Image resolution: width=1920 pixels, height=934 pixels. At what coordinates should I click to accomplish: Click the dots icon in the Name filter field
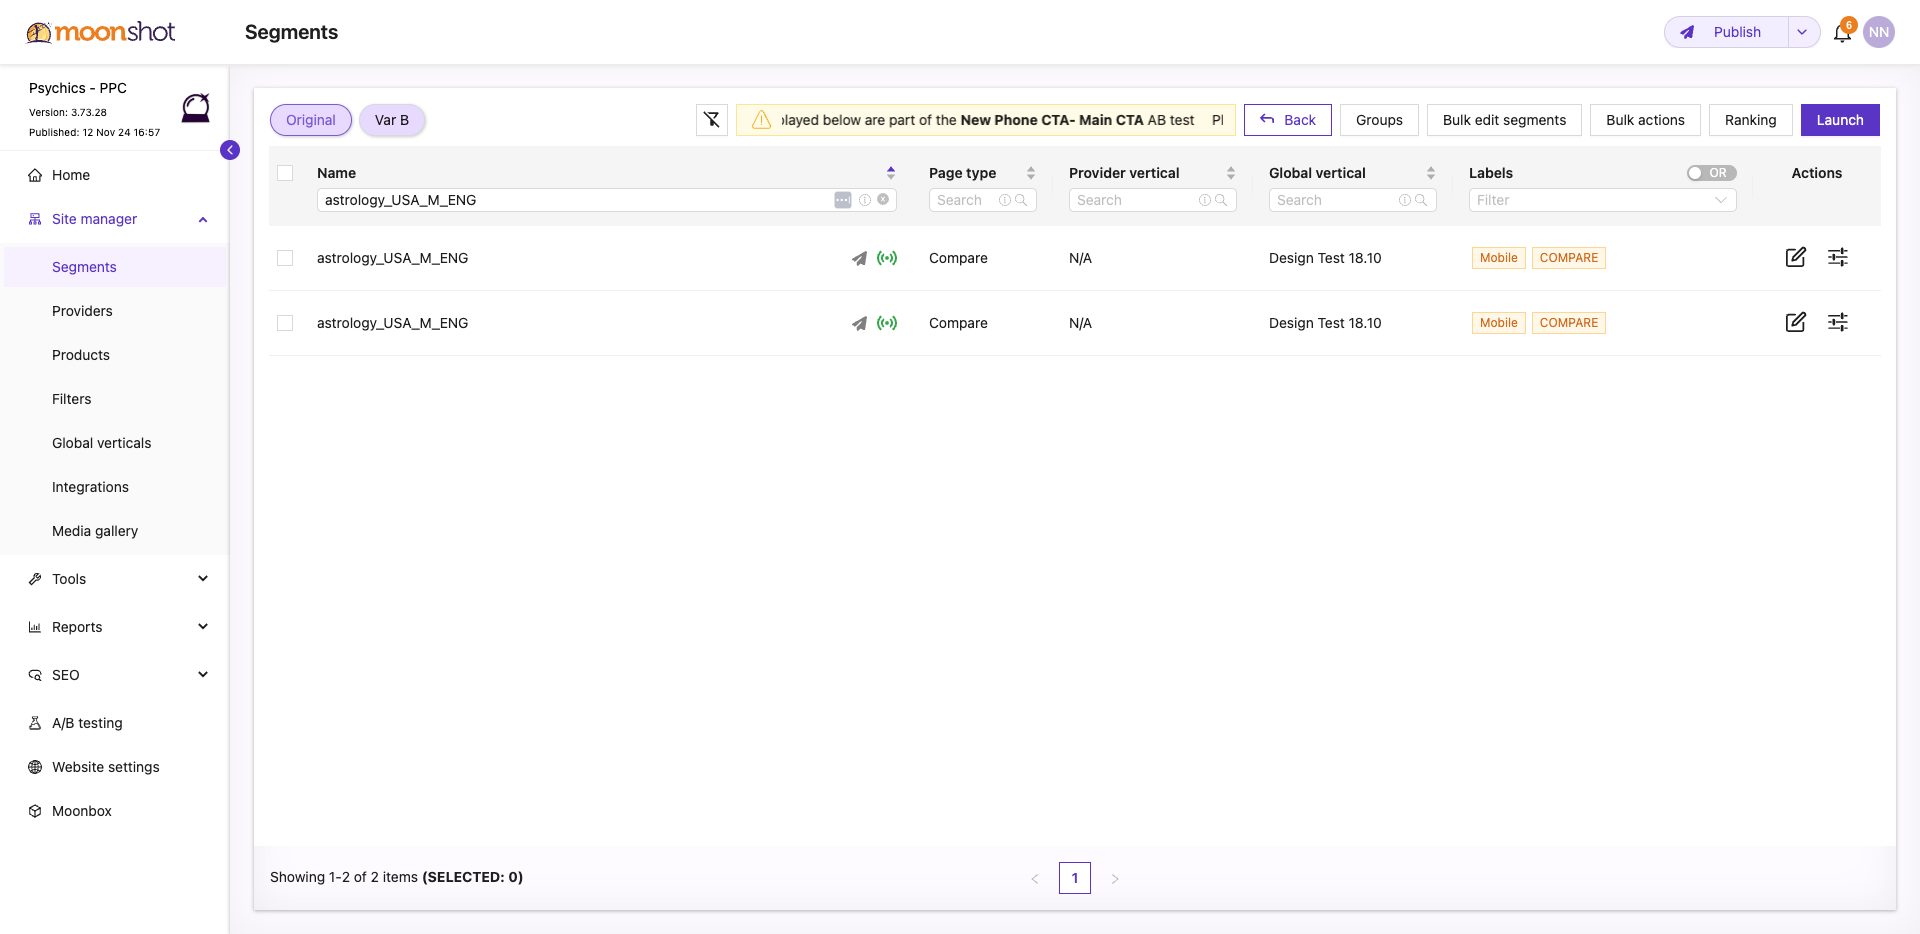pyautogui.click(x=843, y=200)
